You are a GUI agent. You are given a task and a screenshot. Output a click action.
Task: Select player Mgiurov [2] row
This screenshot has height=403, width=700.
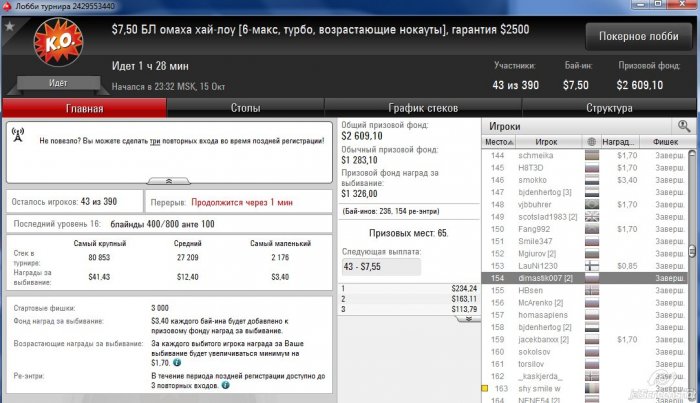pos(584,253)
